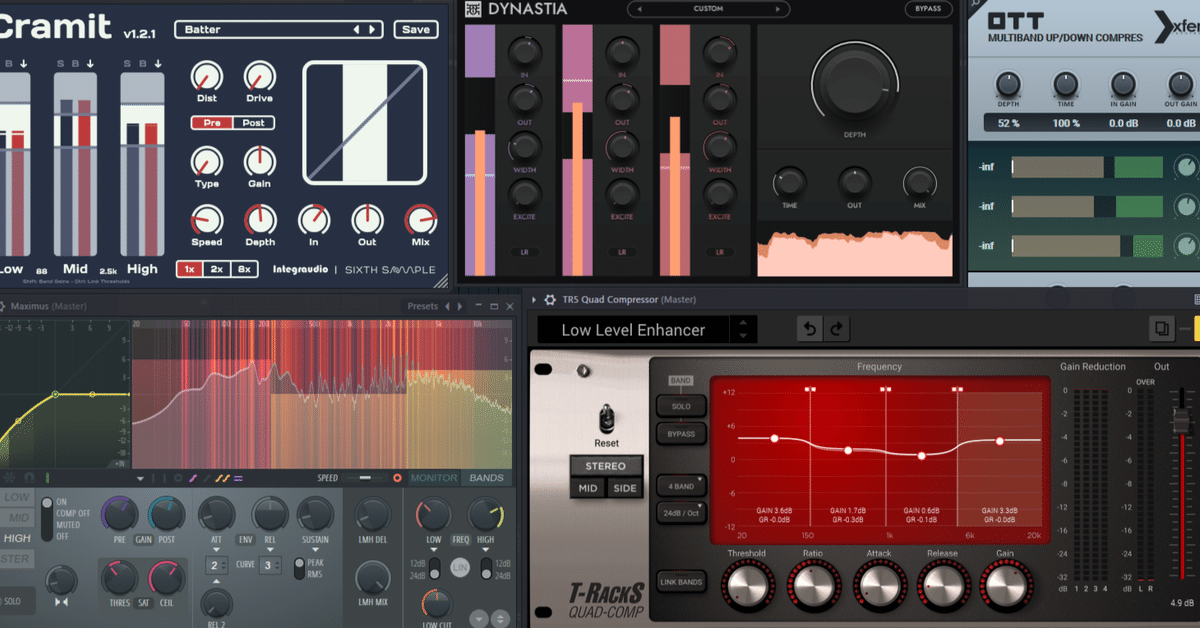The width and height of the screenshot is (1200, 628).
Task: Click the down arrow above Mid band
Action: pos(89,64)
